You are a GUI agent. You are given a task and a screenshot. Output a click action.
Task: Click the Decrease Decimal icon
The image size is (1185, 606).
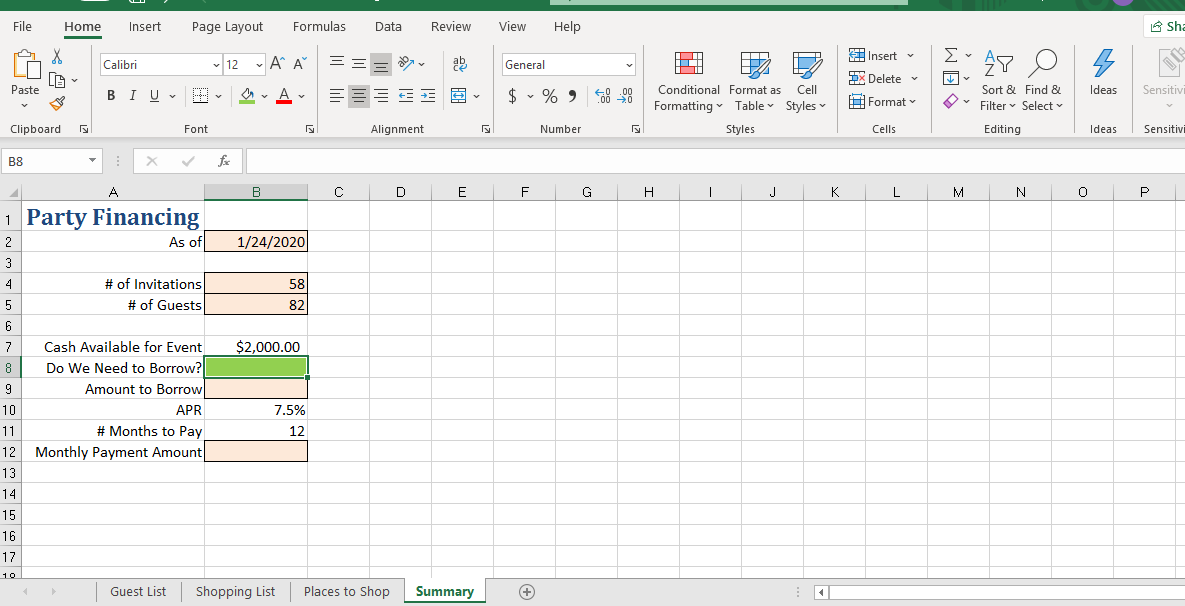[x=626, y=96]
